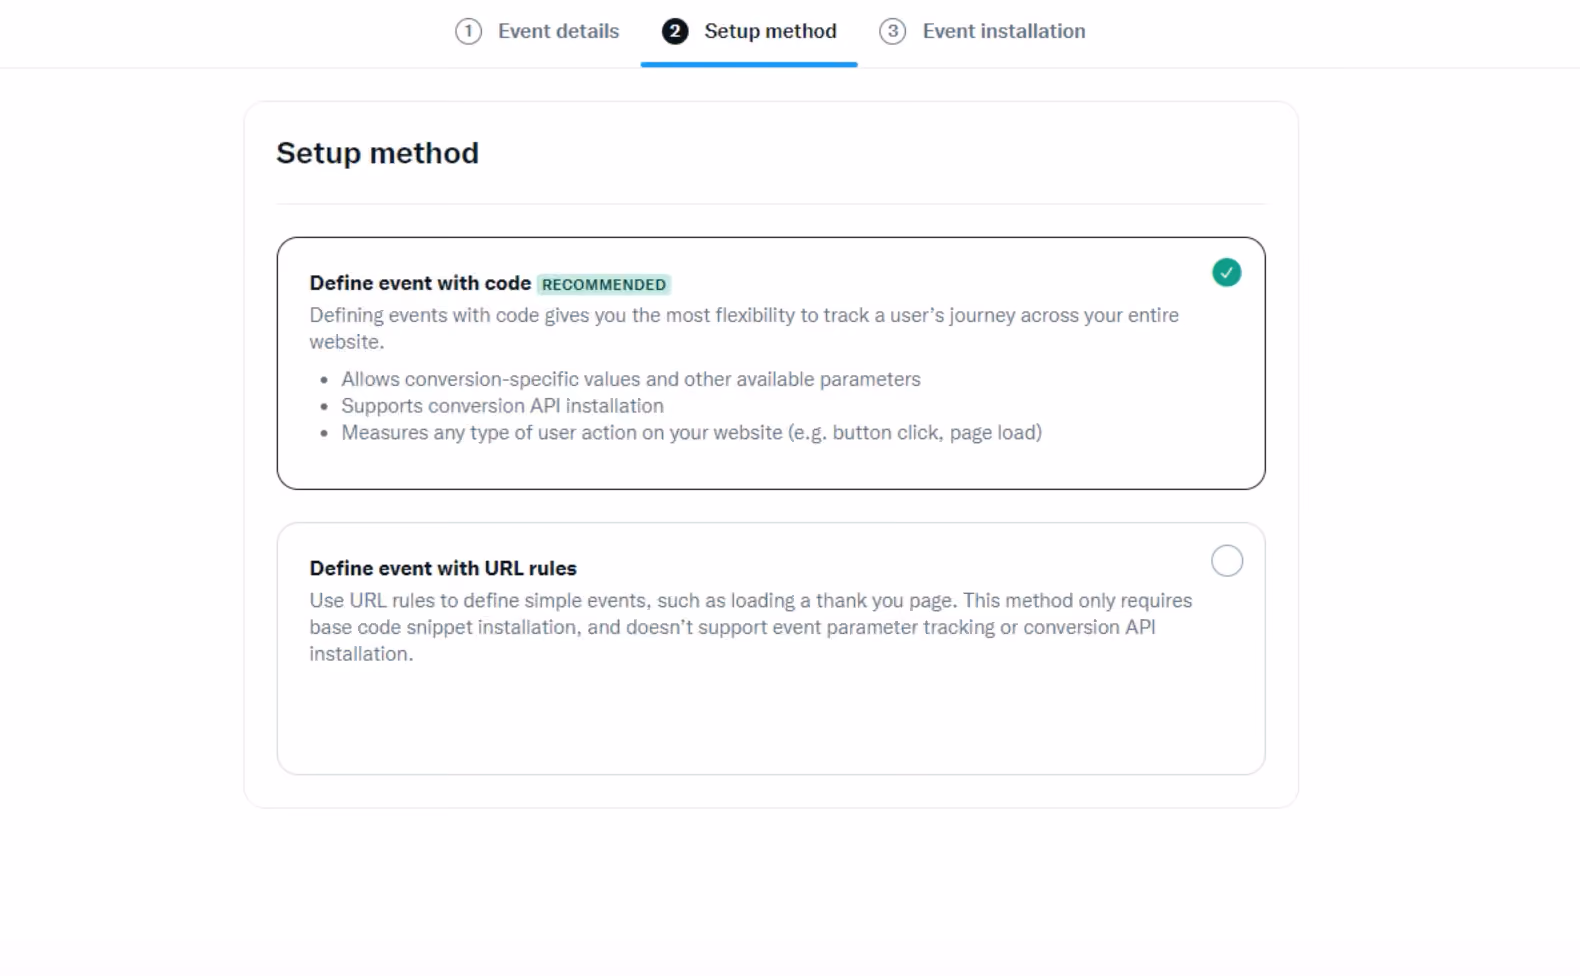
Task: Click the Allows conversion-specific values bullet
Action: [631, 379]
